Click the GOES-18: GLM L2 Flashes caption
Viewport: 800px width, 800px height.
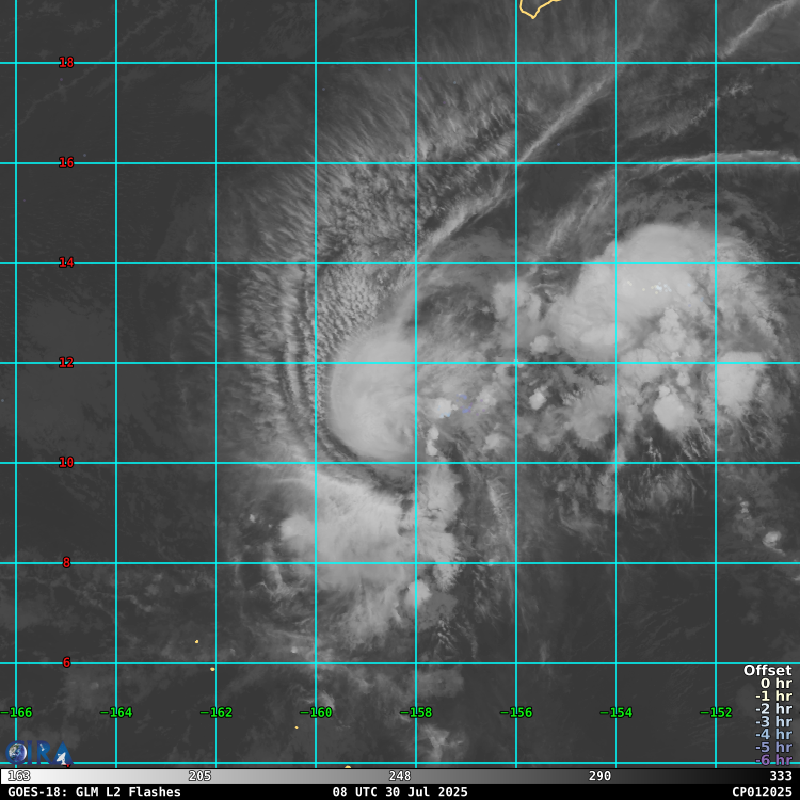pyautogui.click(x=94, y=792)
